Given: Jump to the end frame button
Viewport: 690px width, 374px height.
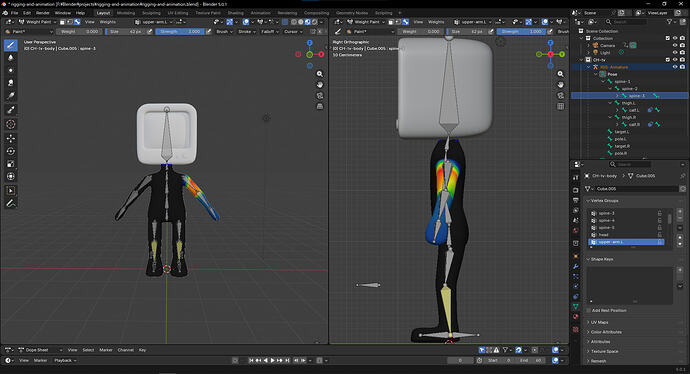Looking at the screenshot, I should pos(287,360).
